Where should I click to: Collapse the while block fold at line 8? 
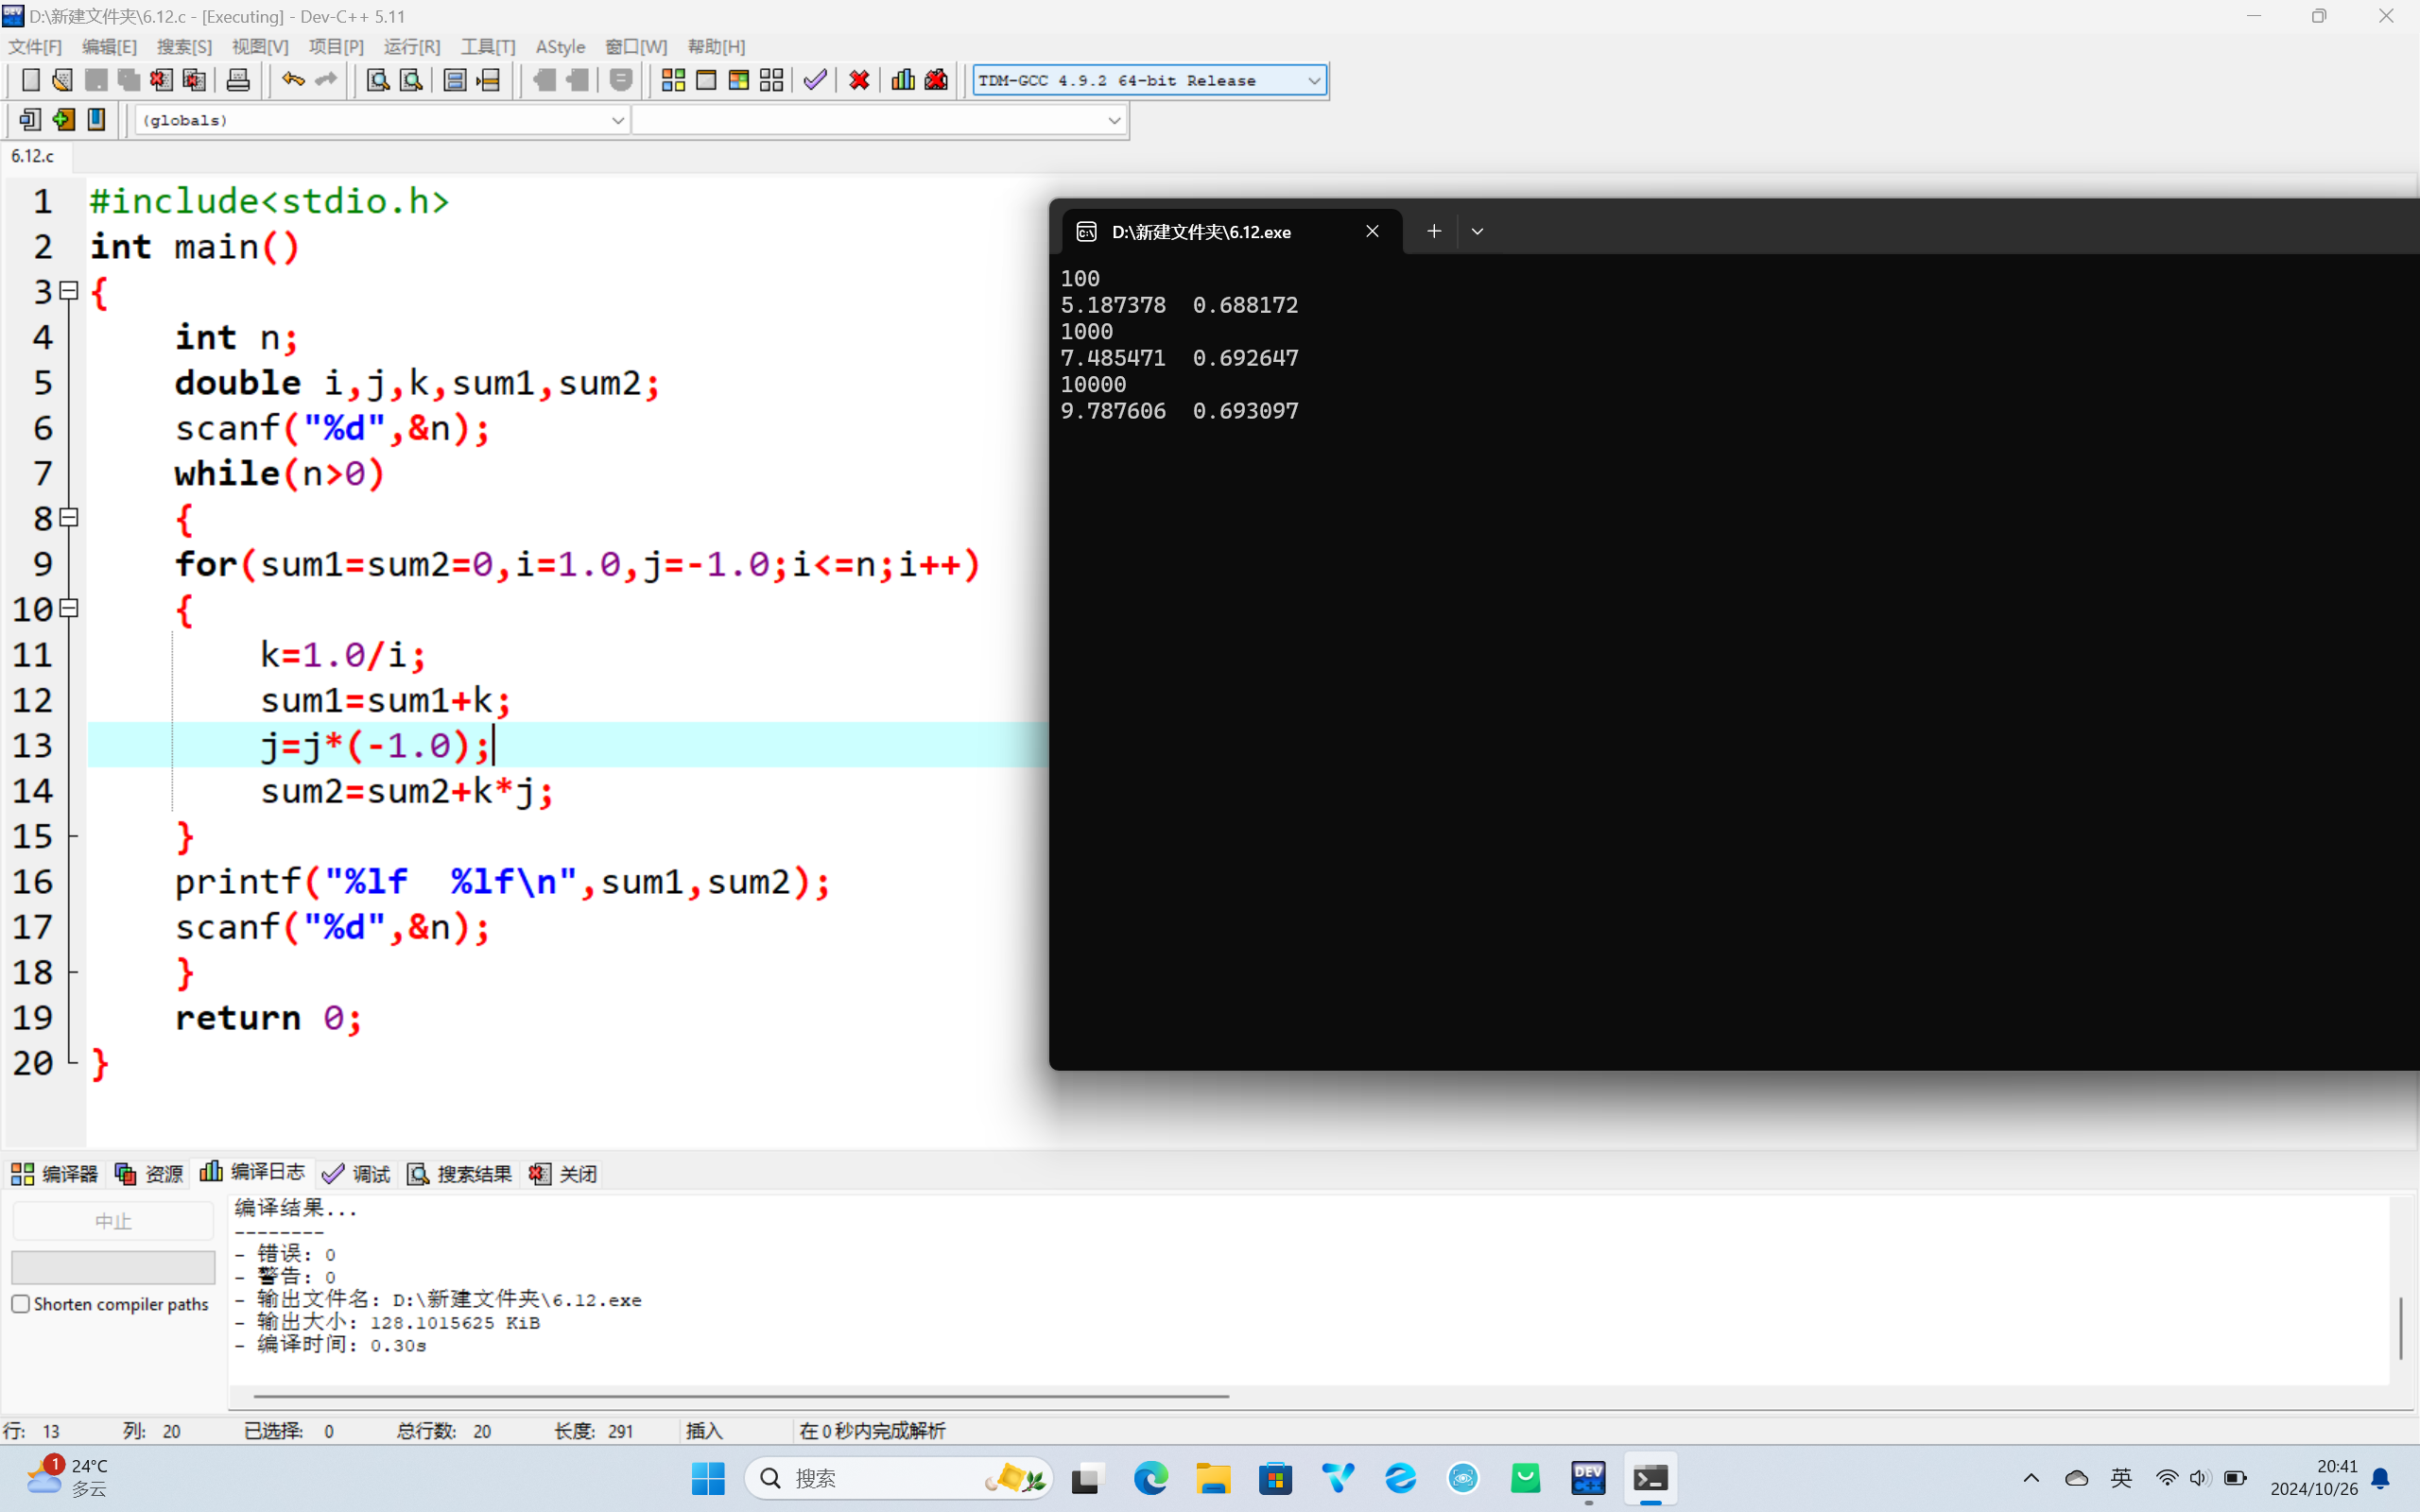coord(69,518)
